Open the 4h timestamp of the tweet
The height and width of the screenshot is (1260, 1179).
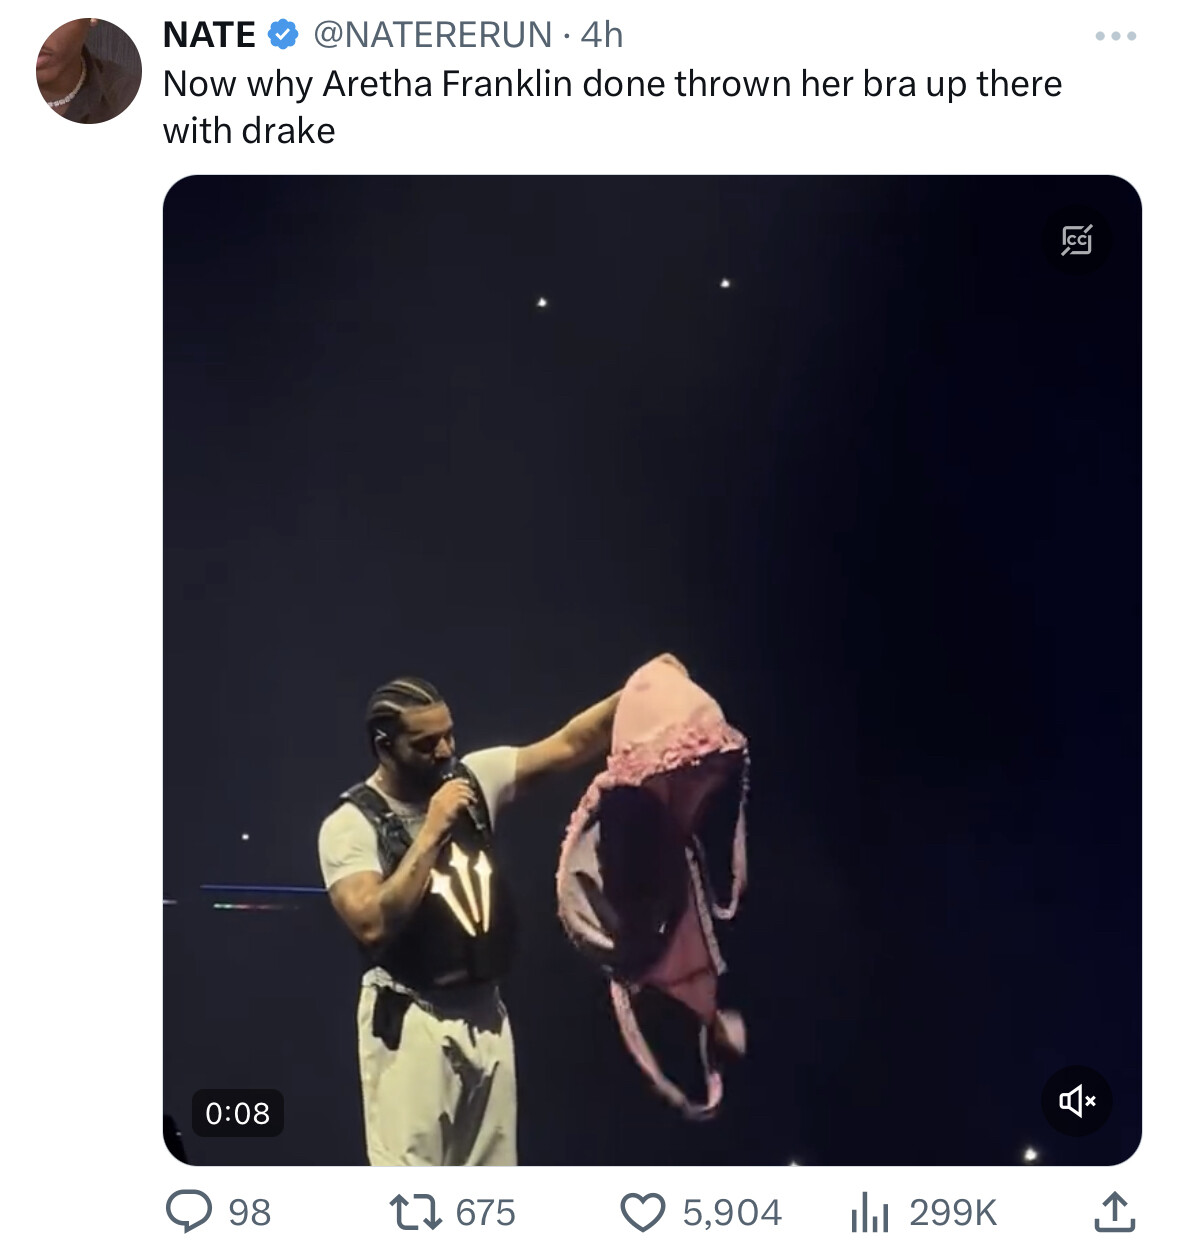pyautogui.click(x=602, y=35)
